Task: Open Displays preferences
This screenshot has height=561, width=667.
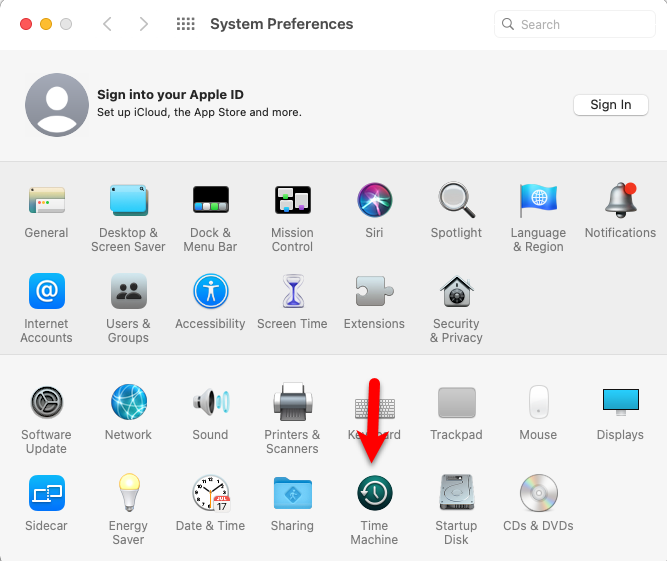Action: pyautogui.click(x=620, y=403)
